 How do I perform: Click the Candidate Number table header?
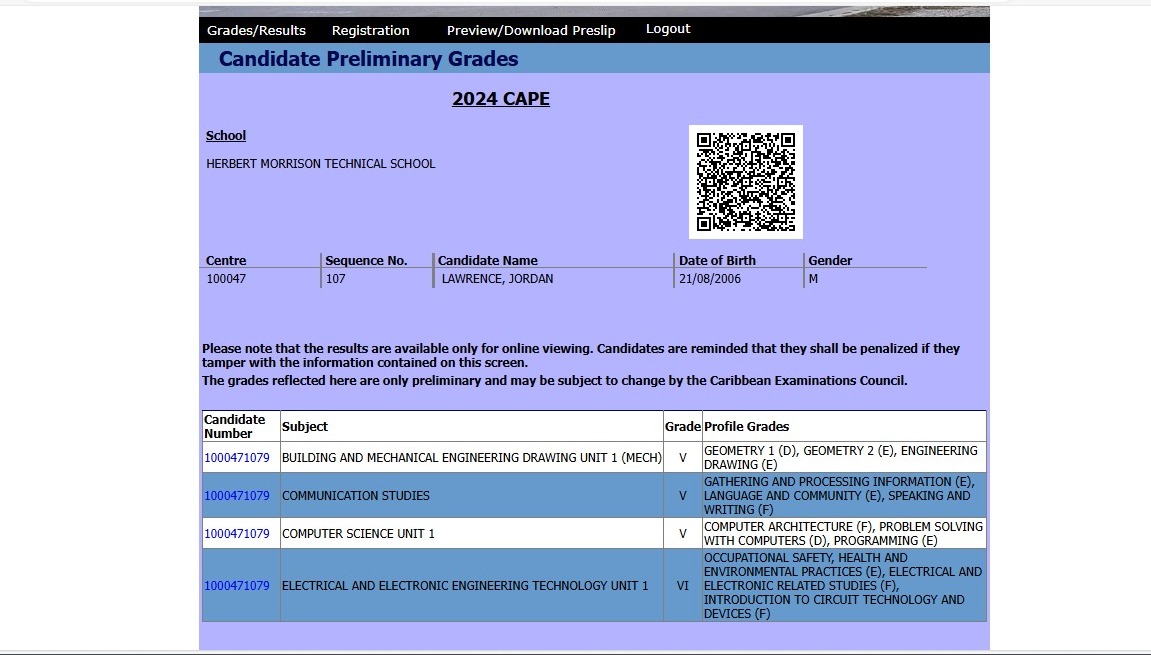tap(235, 427)
